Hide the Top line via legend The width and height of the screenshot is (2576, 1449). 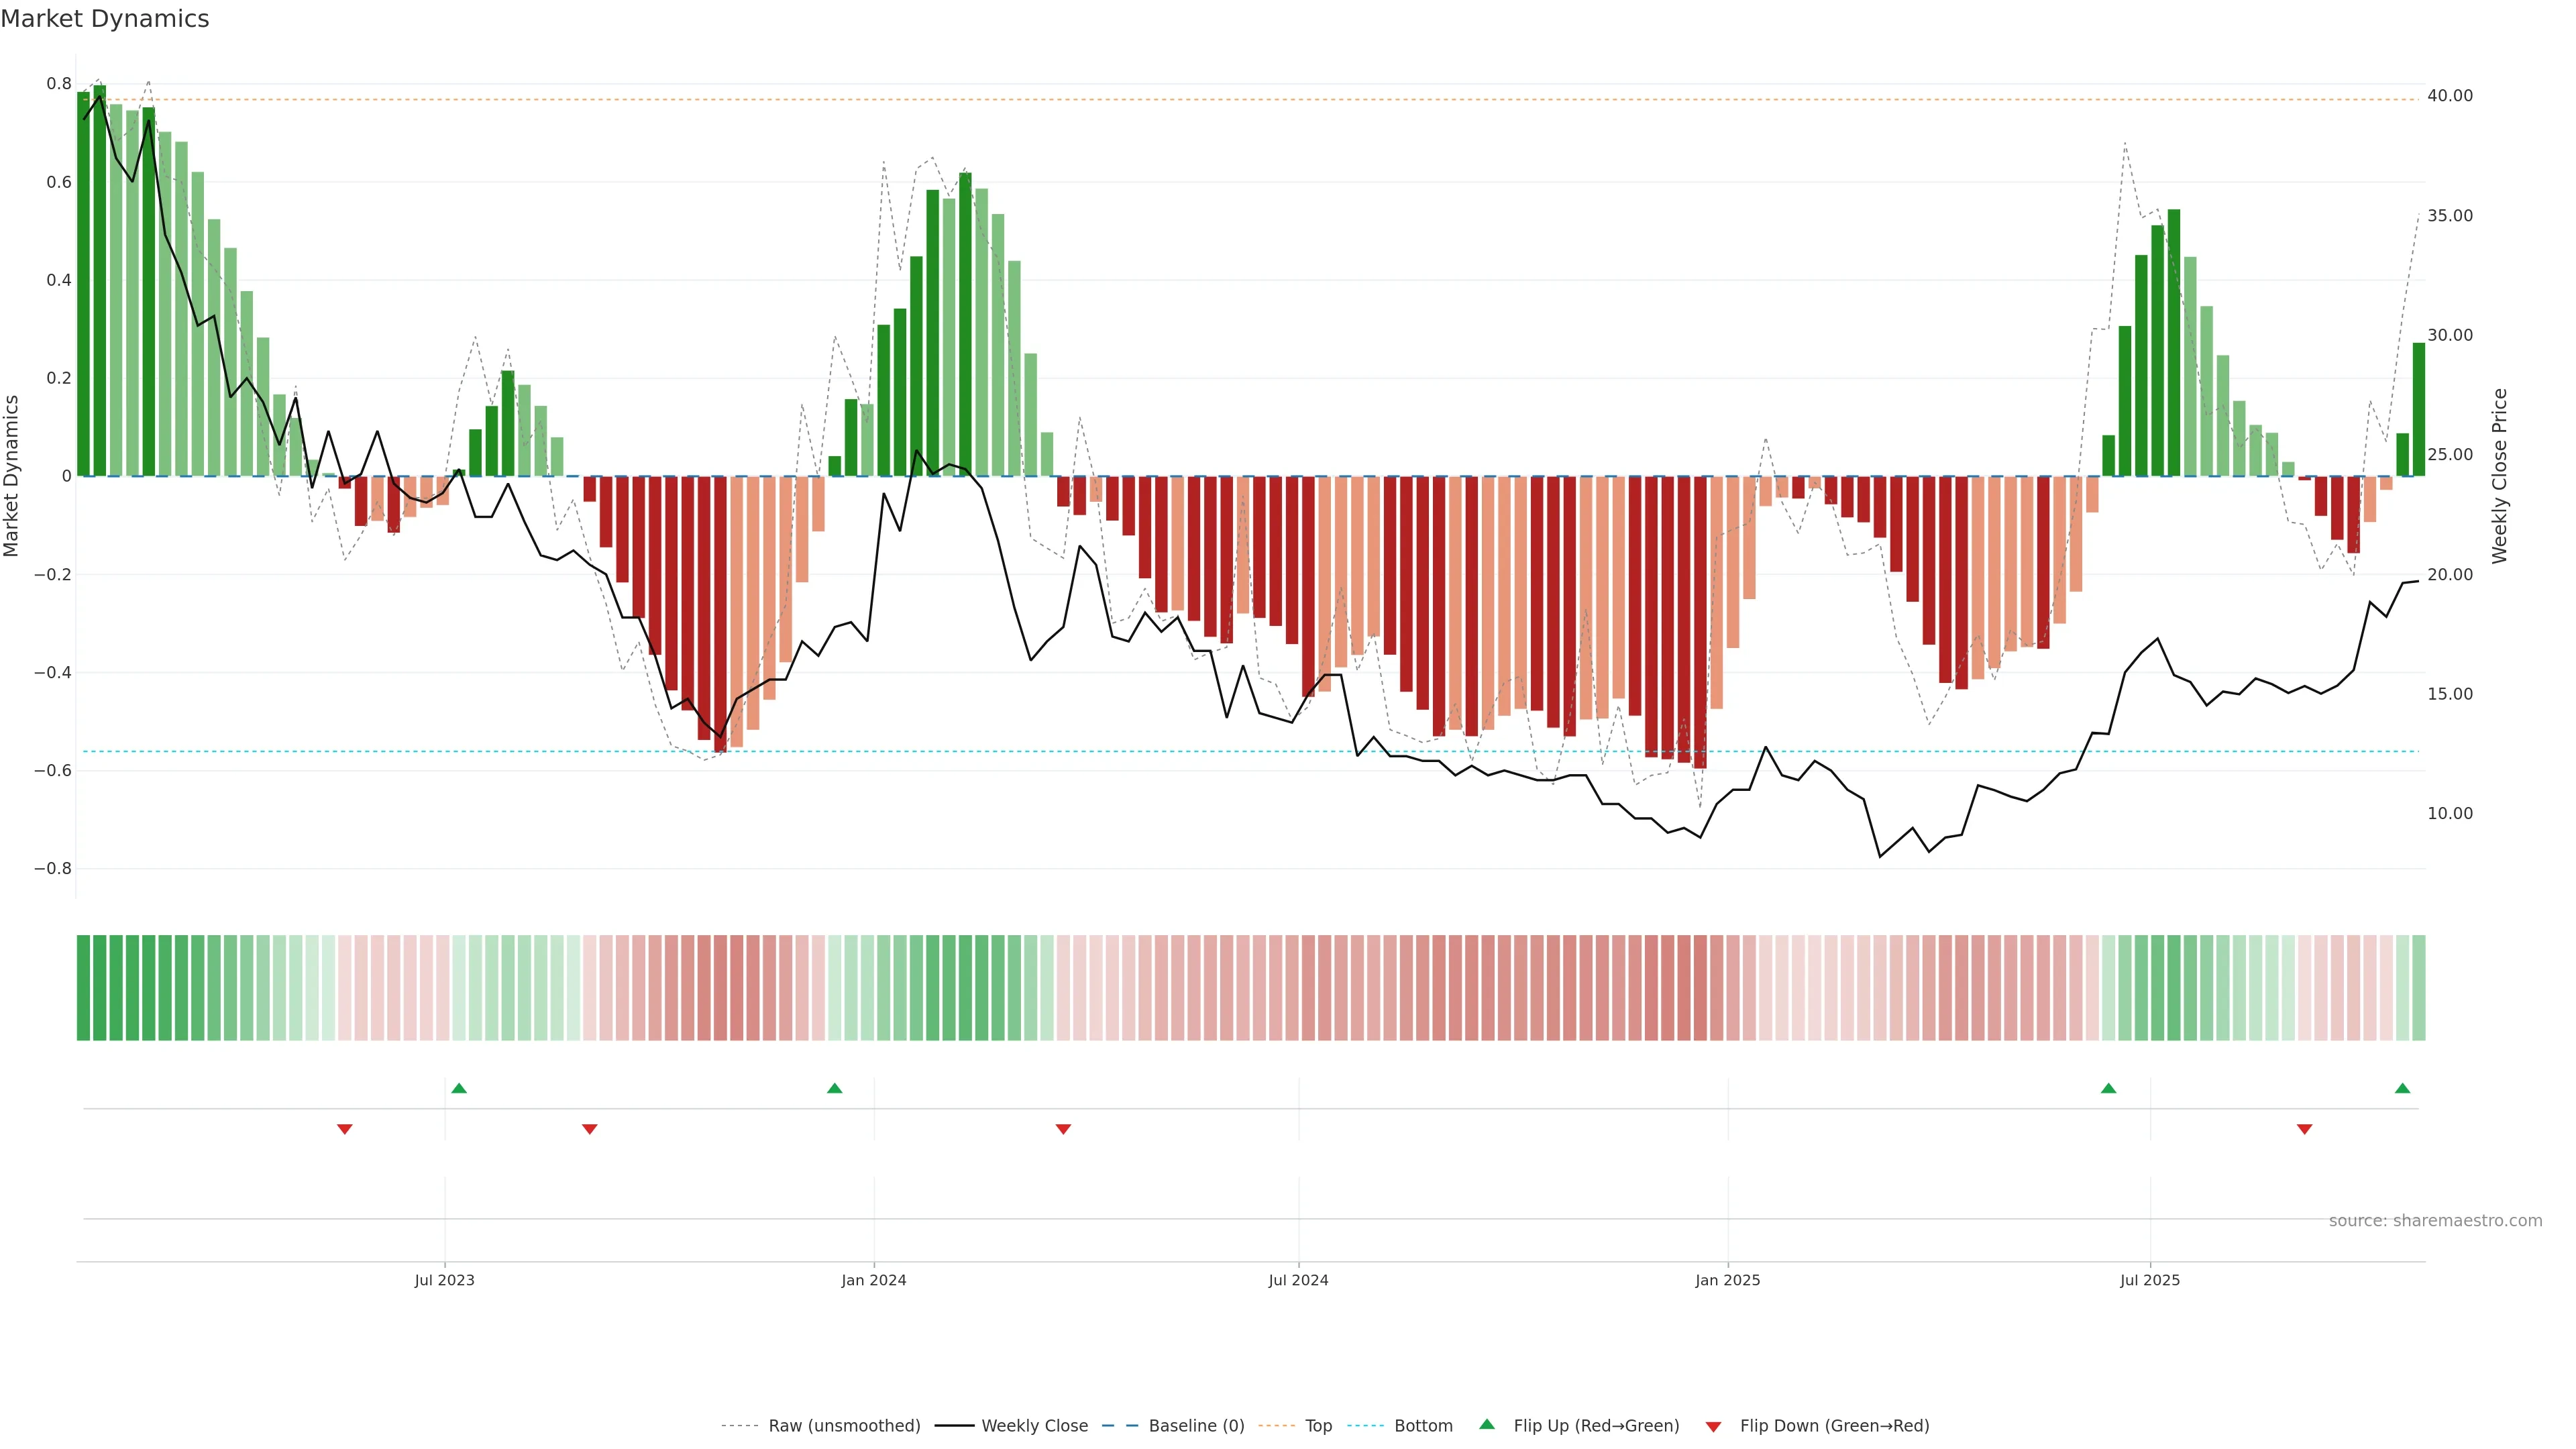[1318, 1425]
